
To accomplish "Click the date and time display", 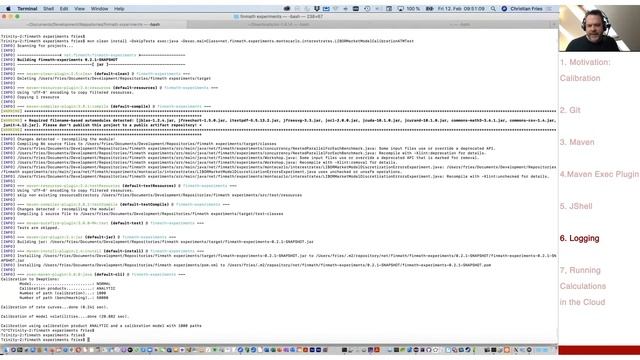I will (x=461, y=9).
